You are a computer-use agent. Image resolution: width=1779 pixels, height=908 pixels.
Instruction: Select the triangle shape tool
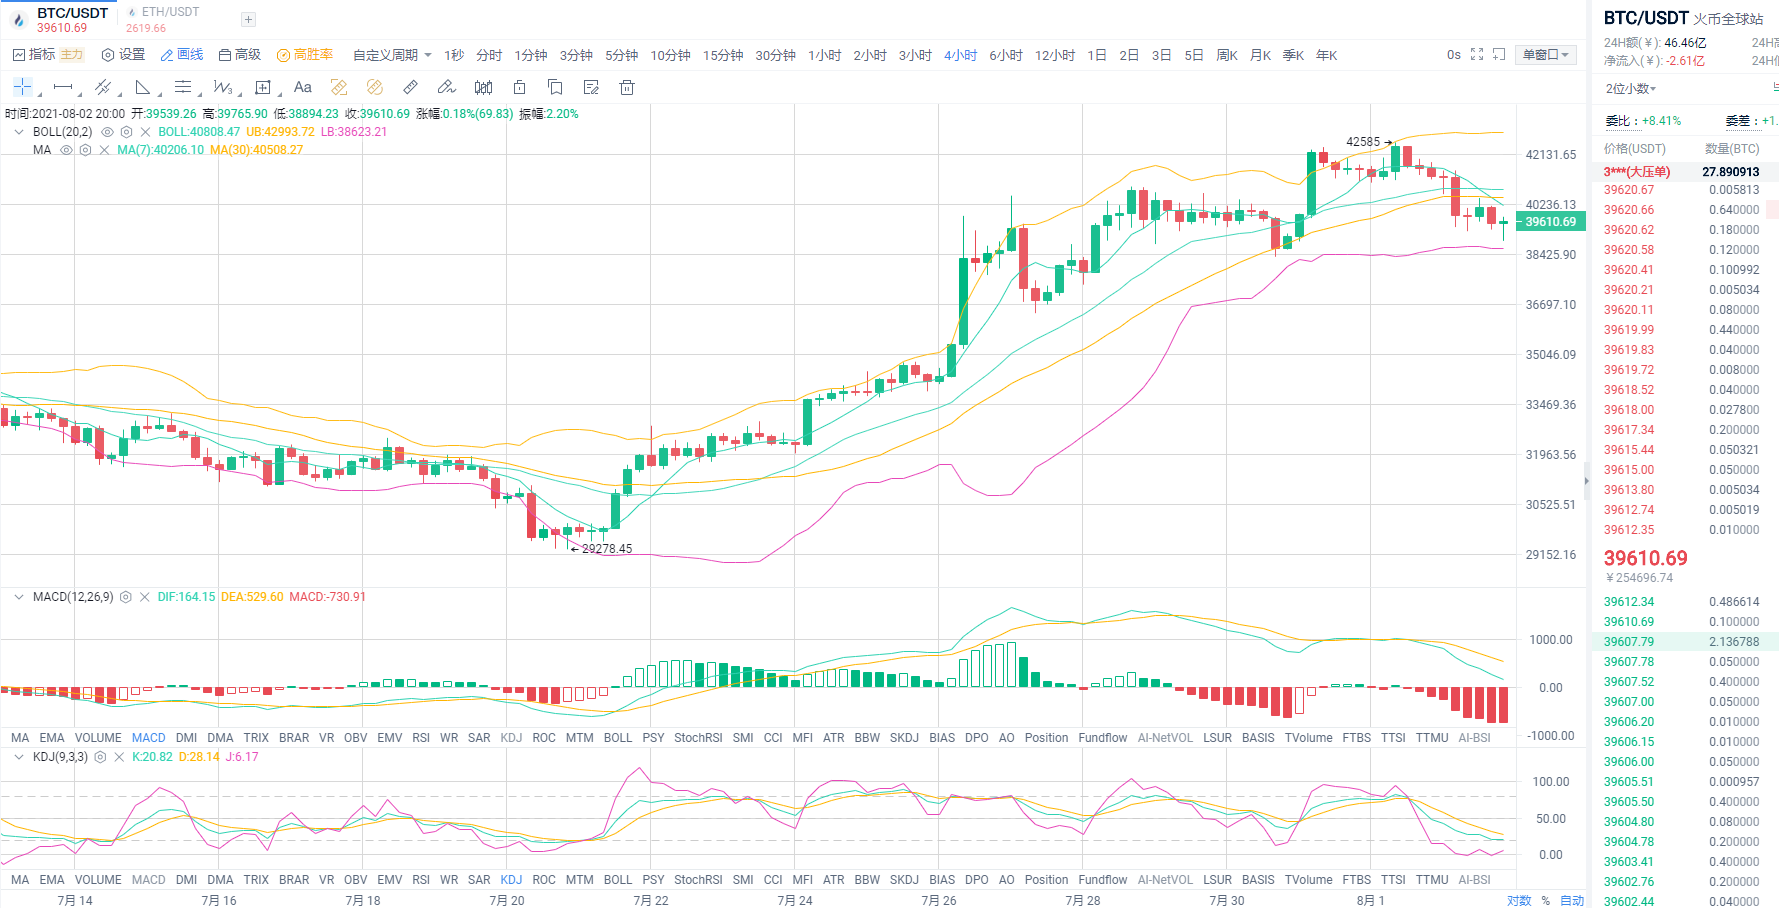[x=143, y=87]
